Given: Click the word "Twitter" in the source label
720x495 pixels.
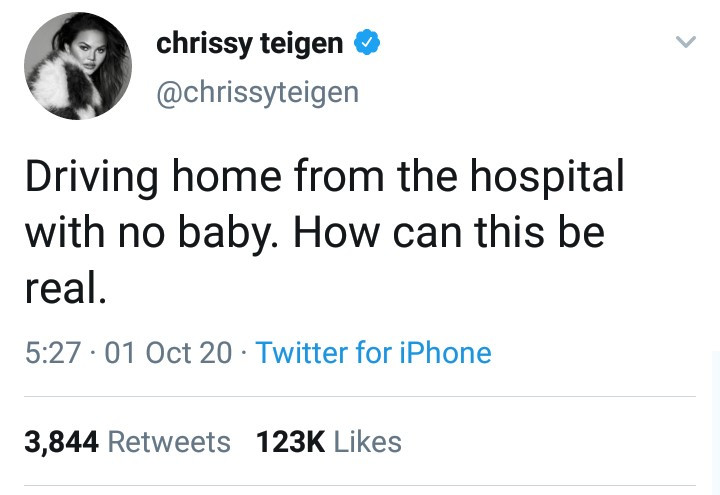Looking at the screenshot, I should pos(302,353).
